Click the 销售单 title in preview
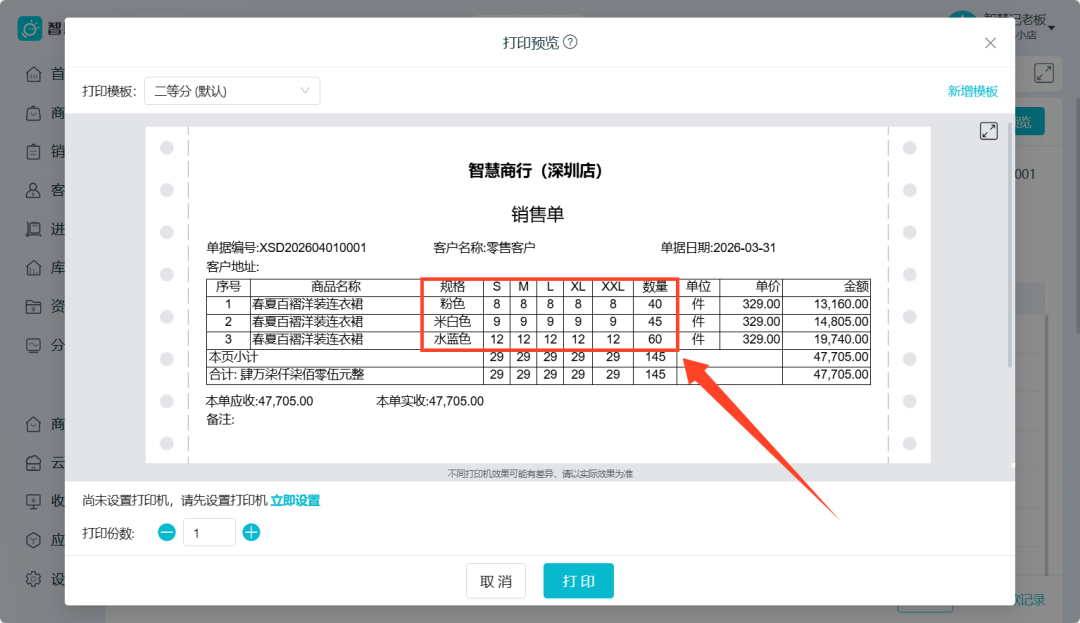Viewport: 1080px width, 623px height. coord(538,214)
